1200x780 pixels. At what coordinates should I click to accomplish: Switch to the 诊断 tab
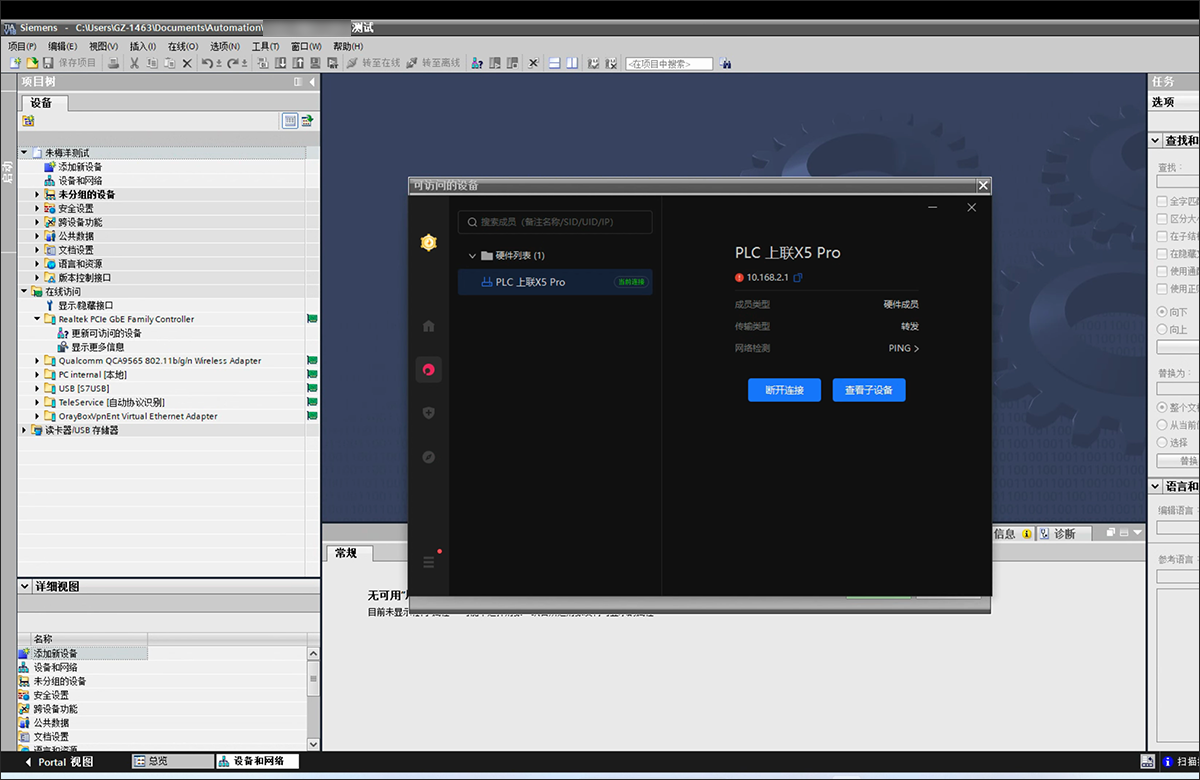pos(1063,534)
